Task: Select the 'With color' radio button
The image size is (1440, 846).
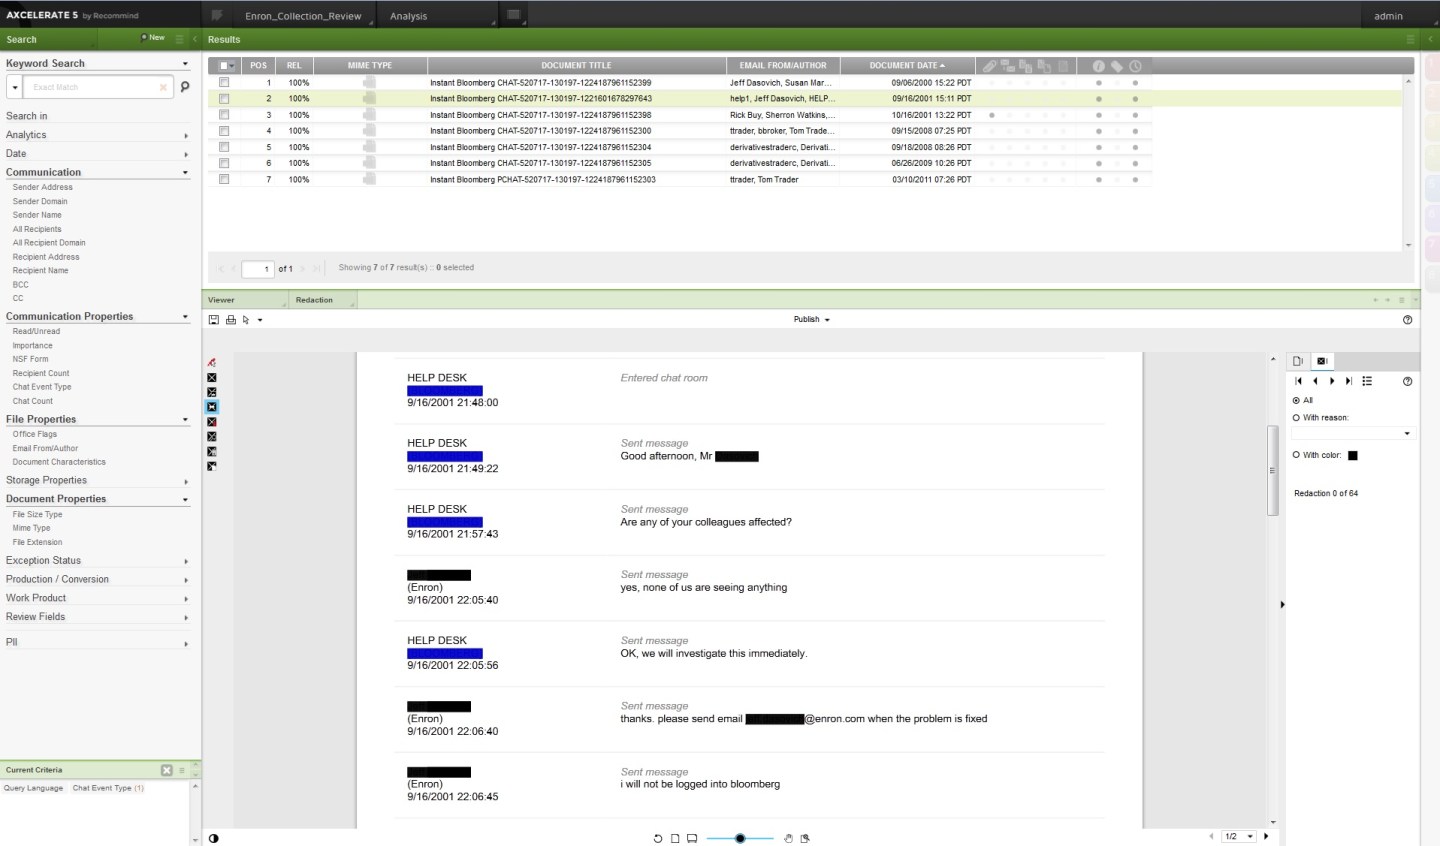Action: (1296, 455)
